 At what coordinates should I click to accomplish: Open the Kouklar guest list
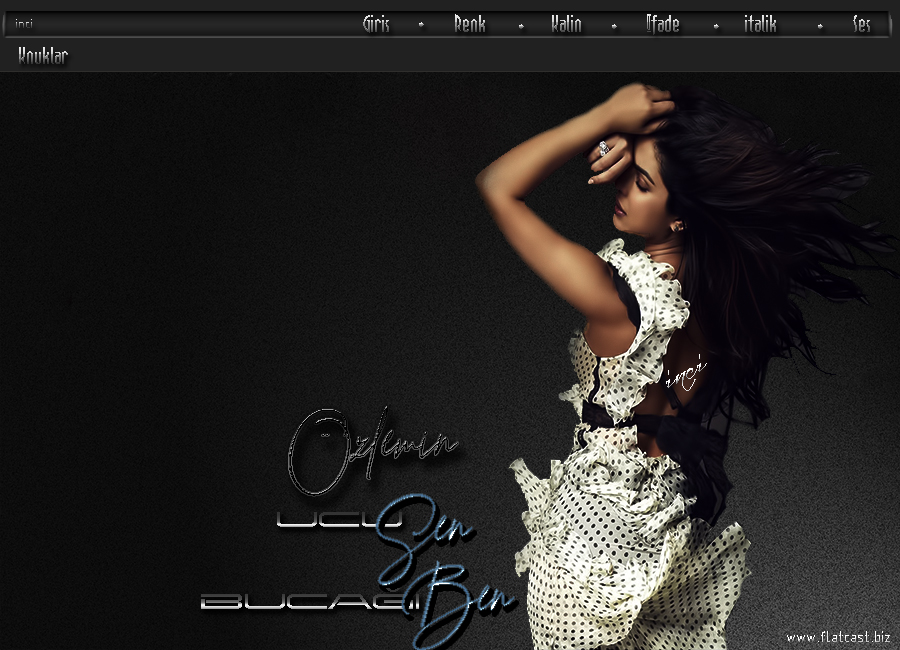tap(43, 57)
